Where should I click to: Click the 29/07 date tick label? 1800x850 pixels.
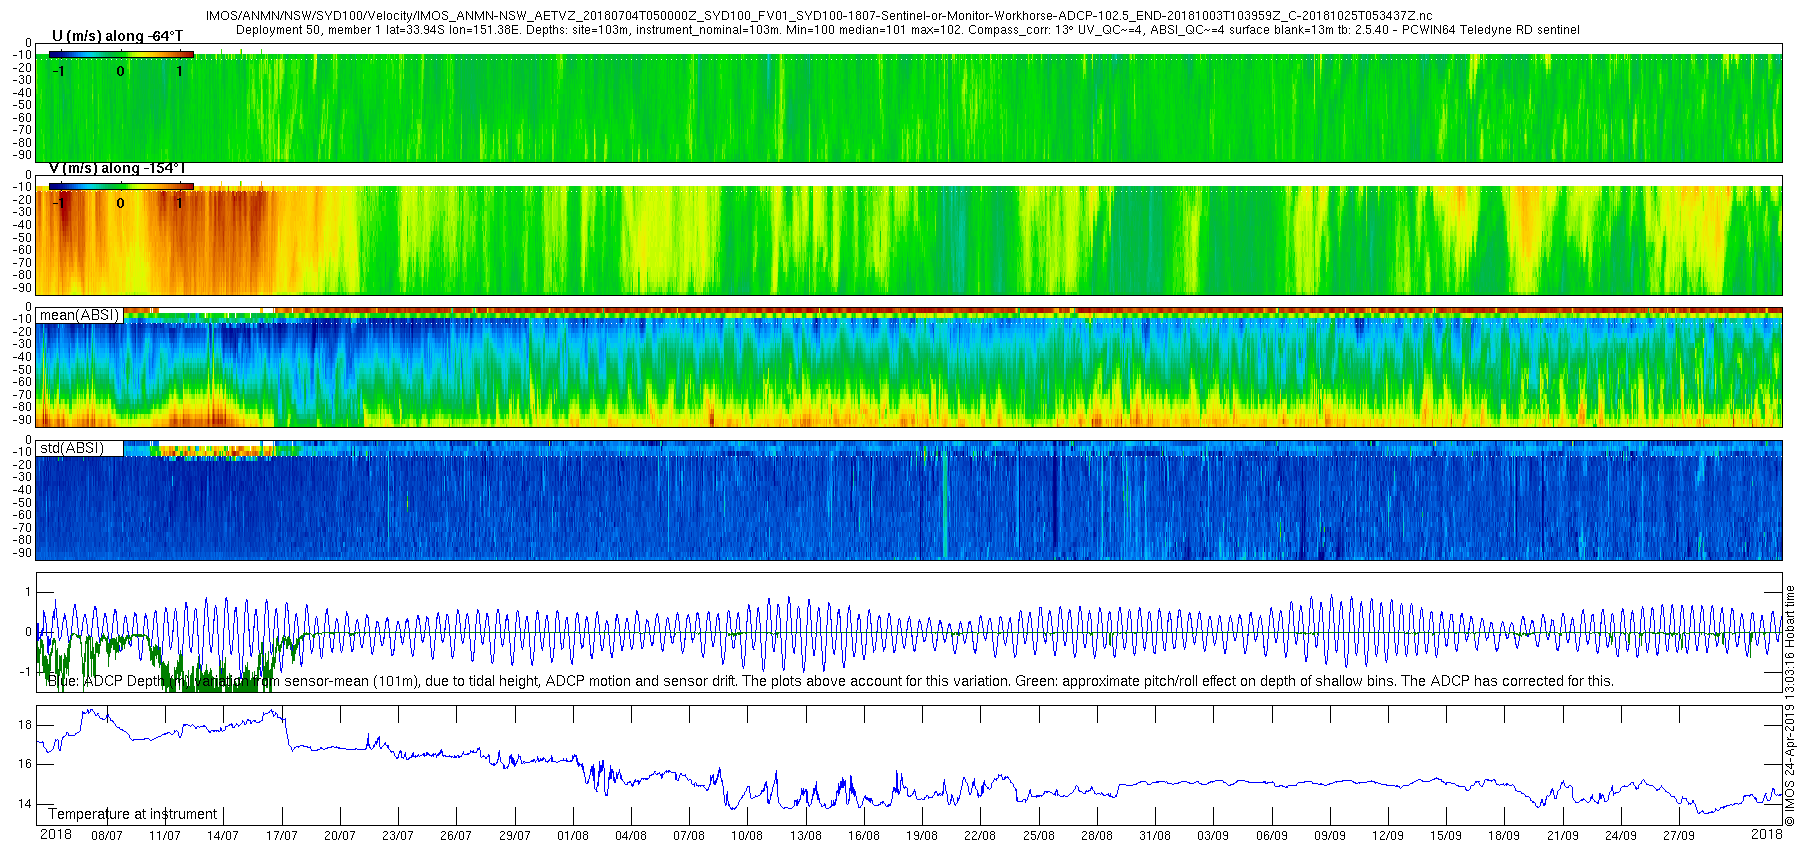tap(515, 836)
